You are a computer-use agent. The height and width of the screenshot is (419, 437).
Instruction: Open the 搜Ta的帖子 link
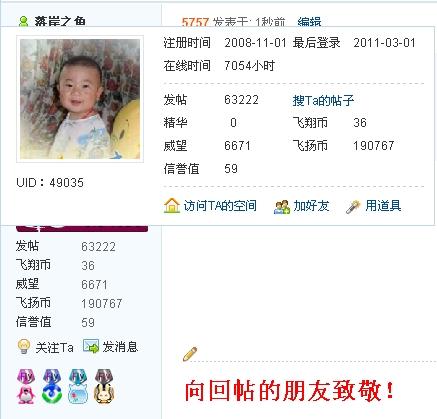pyautogui.click(x=323, y=100)
